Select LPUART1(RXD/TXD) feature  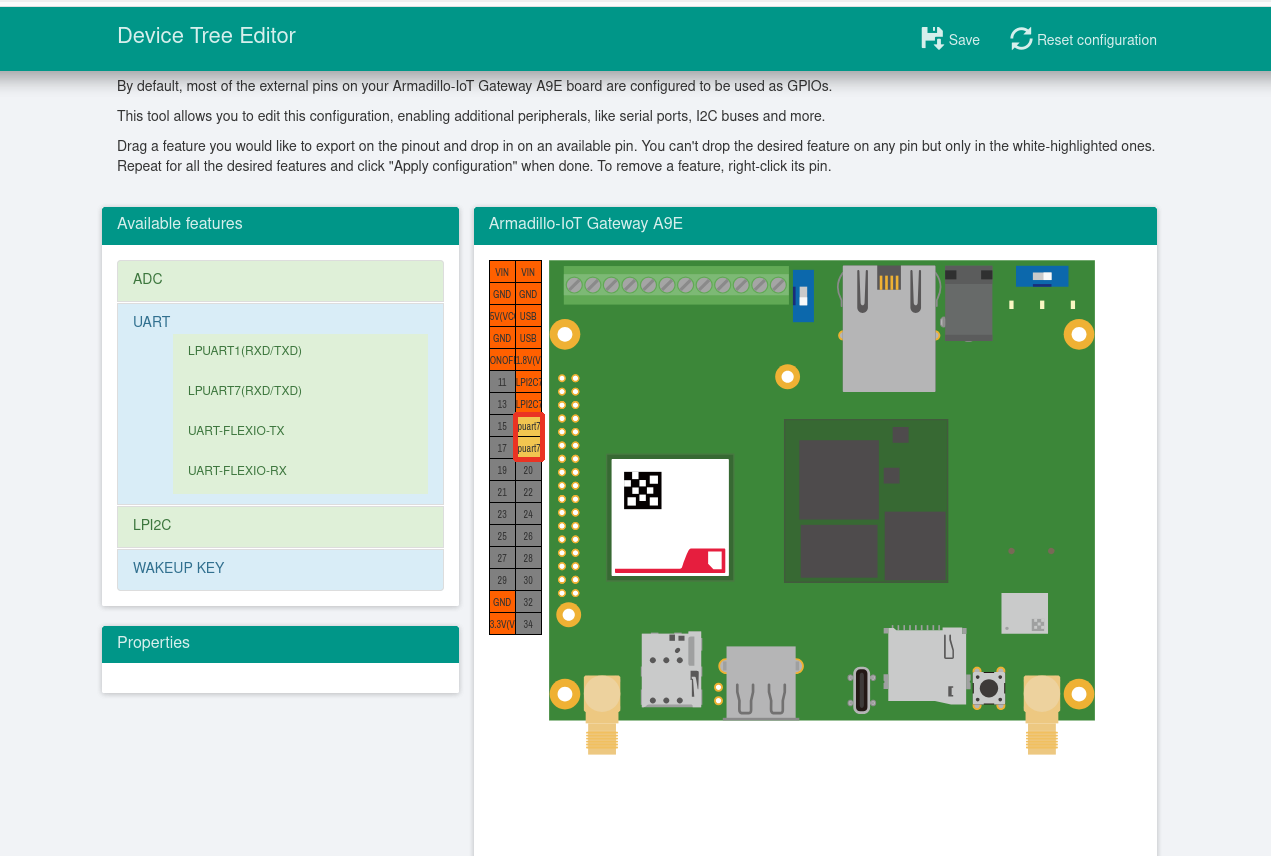[x=245, y=351]
